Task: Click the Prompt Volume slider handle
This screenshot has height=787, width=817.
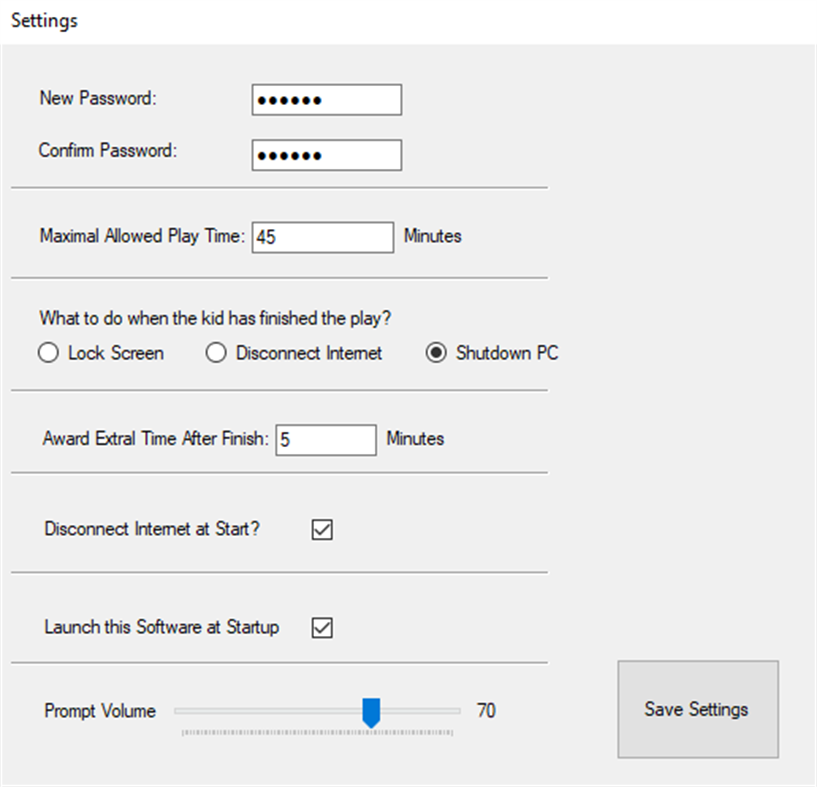Action: pyautogui.click(x=372, y=711)
